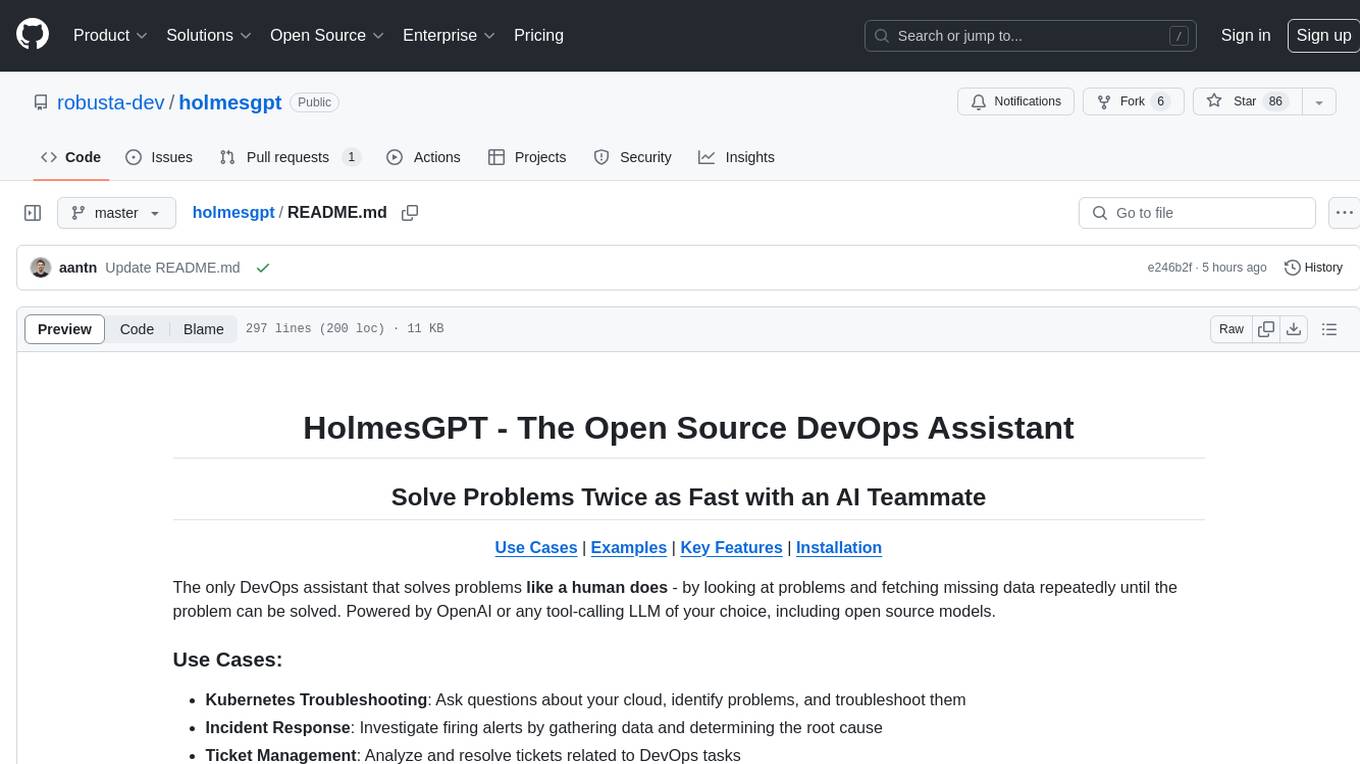Click the Notifications bell button

[x=1016, y=102]
